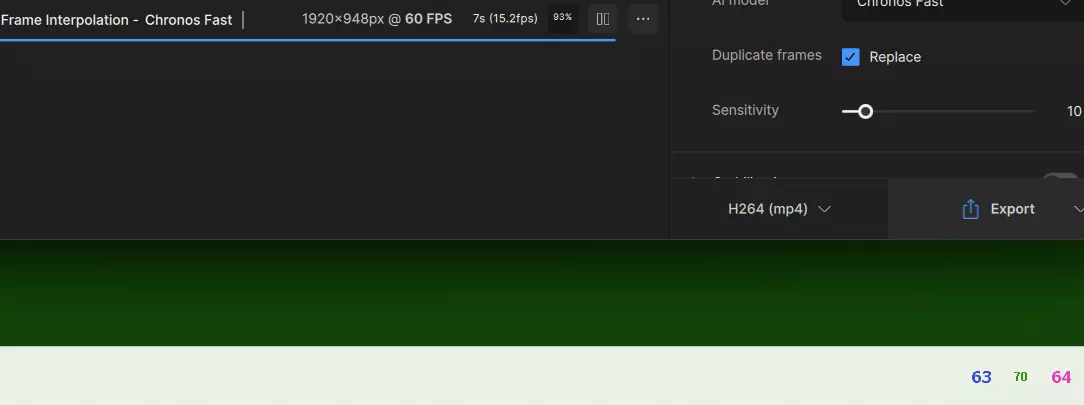Image resolution: width=1084 pixels, height=405 pixels.
Task: Click the 7s (15.2fps) render time text
Action: pyautogui.click(x=505, y=19)
